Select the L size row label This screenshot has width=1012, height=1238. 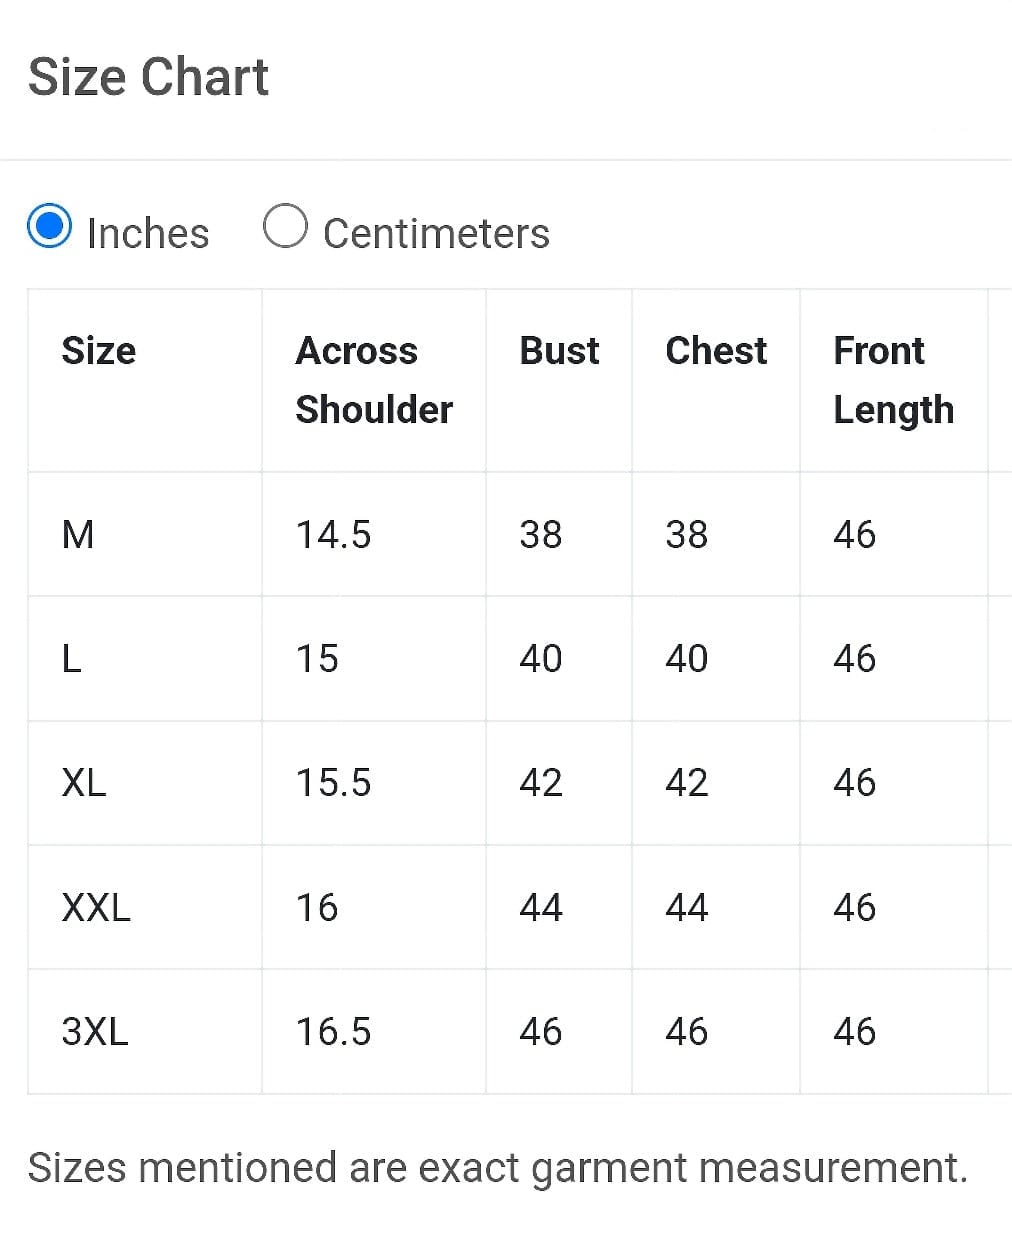click(x=72, y=659)
